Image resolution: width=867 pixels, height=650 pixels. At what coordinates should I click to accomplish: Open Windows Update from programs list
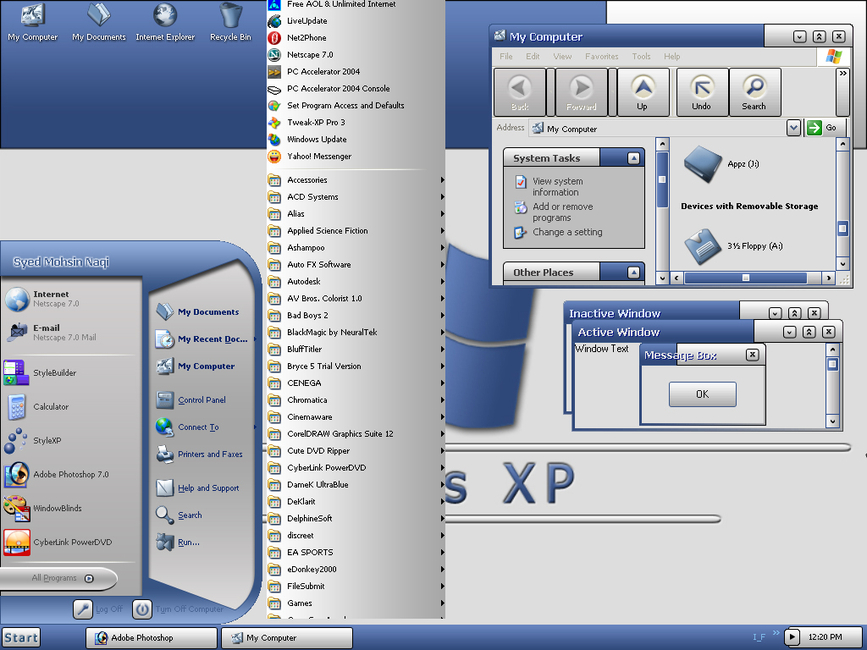pyautogui.click(x=356, y=139)
